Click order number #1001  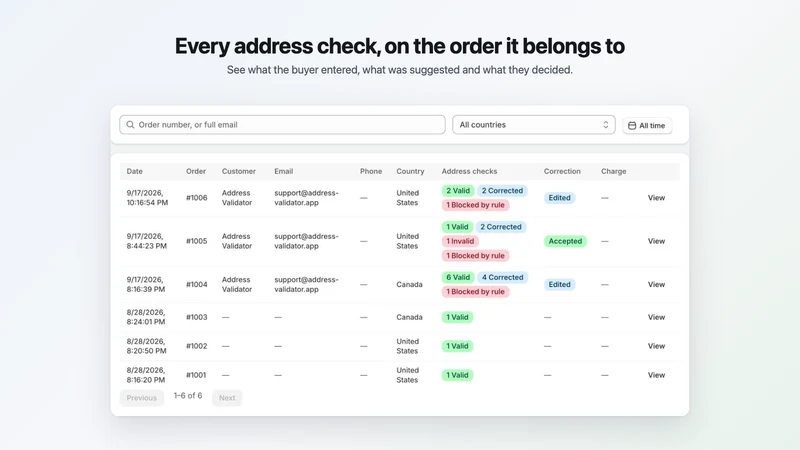[196, 375]
